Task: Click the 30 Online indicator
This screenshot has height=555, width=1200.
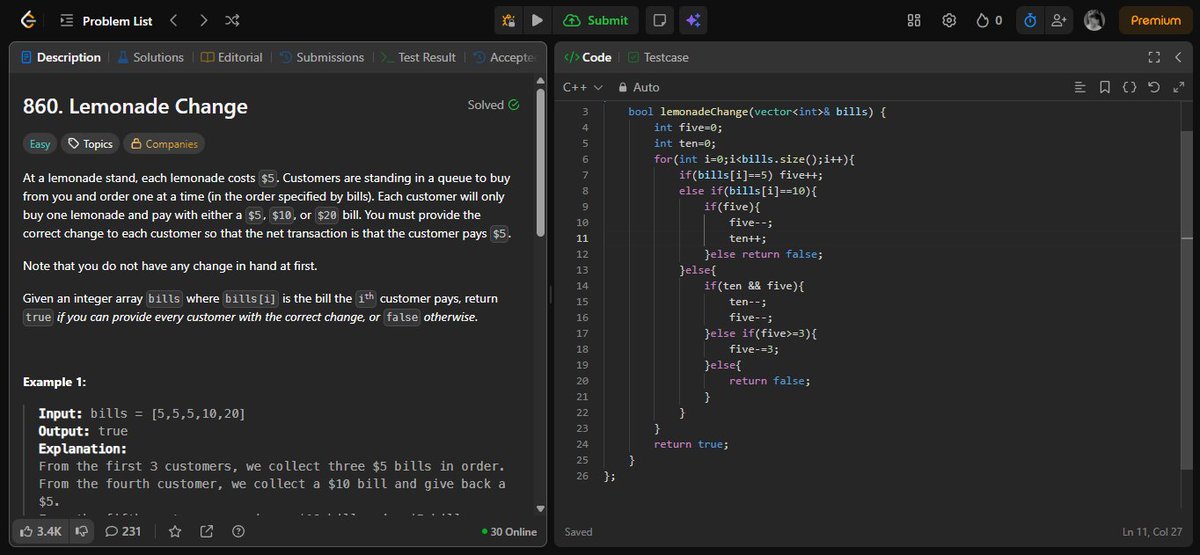Action: tap(509, 531)
